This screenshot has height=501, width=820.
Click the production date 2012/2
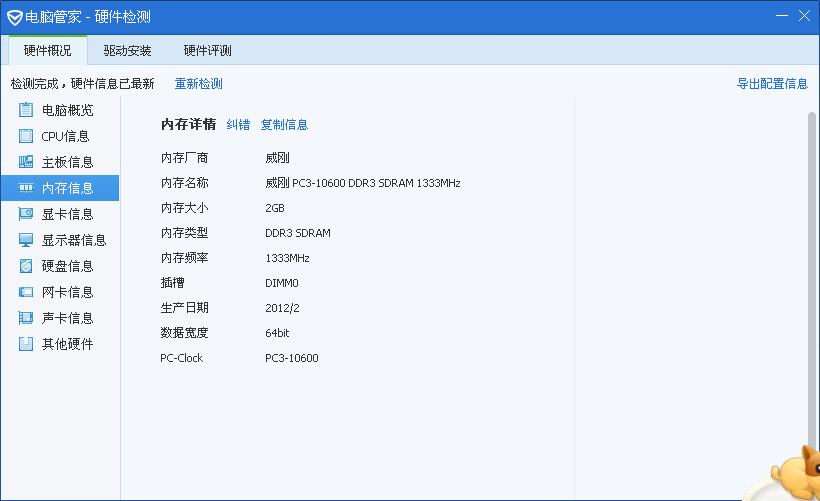282,308
